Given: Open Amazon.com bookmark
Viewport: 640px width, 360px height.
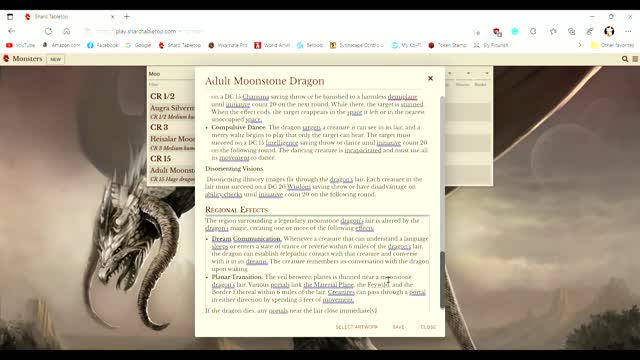Looking at the screenshot, I should (61, 45).
